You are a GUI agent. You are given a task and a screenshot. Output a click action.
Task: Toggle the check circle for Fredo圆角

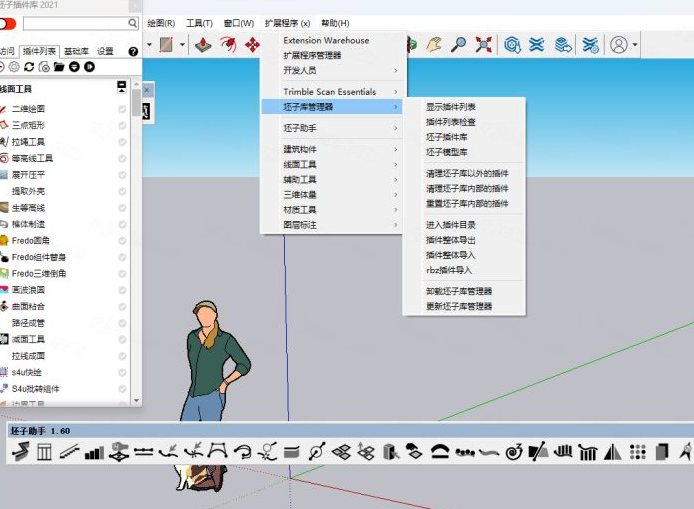tap(122, 241)
